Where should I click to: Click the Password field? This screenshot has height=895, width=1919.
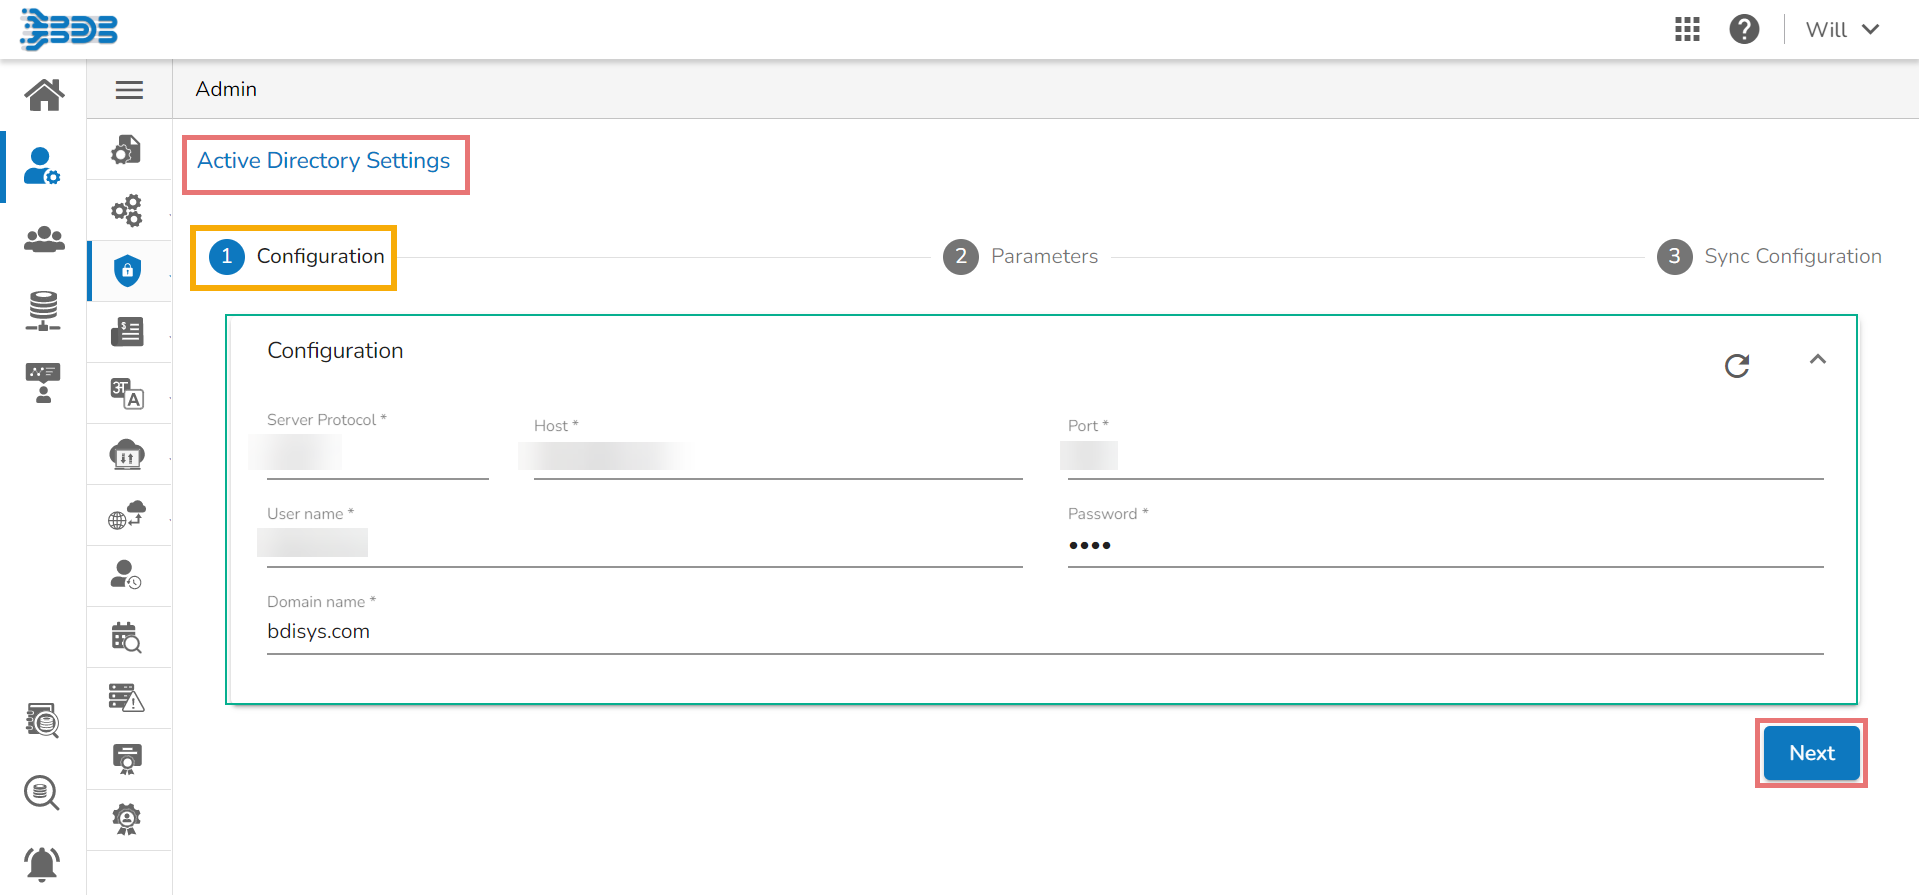tap(1446, 545)
